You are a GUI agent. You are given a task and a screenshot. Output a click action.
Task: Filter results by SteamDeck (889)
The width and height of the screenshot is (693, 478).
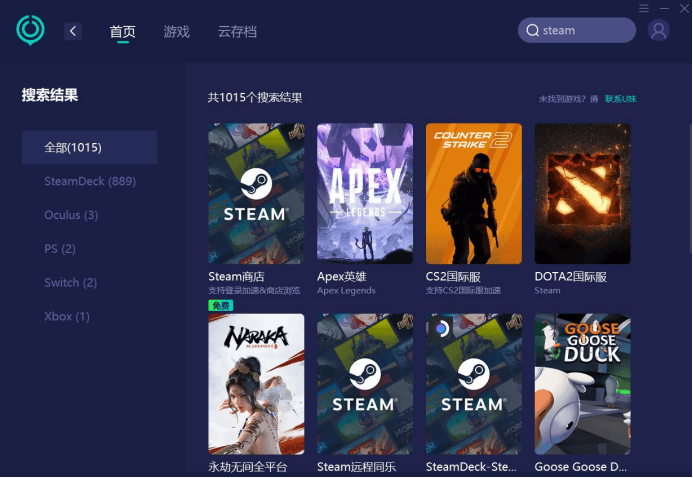(90, 181)
